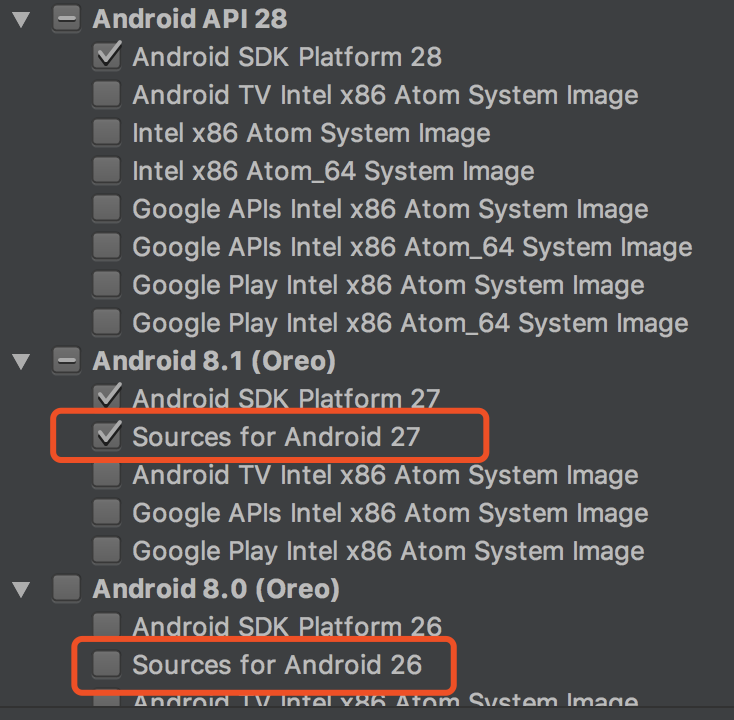The image size is (734, 720).
Task: Enable Intel x86 Atom System Image checkbox
Action: point(107,132)
